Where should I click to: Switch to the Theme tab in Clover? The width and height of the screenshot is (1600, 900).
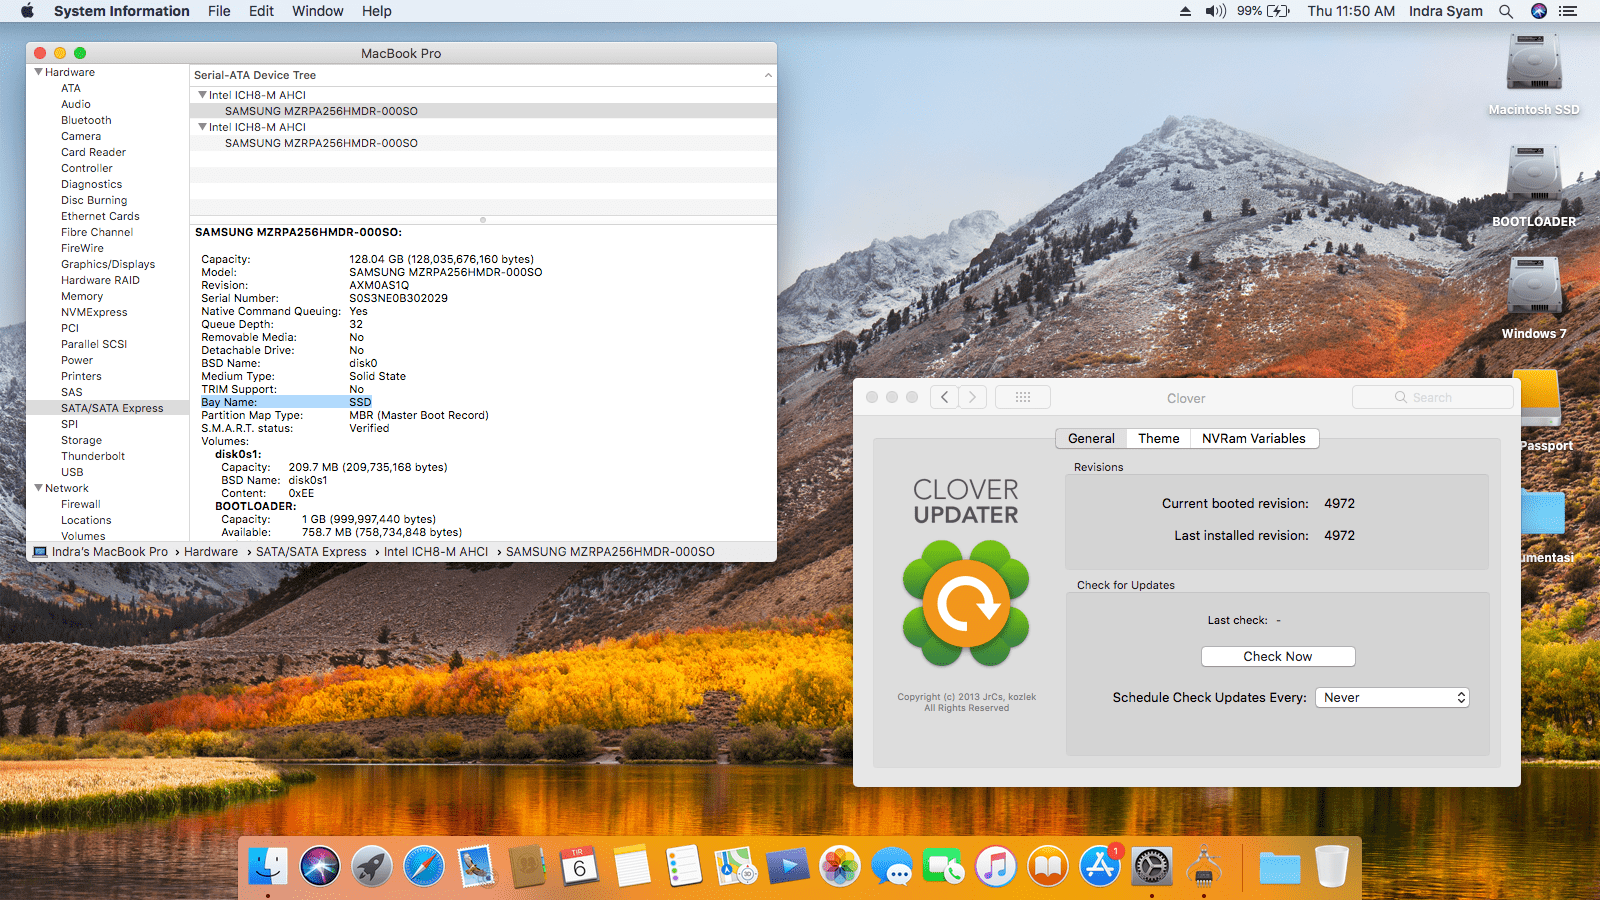pyautogui.click(x=1158, y=438)
